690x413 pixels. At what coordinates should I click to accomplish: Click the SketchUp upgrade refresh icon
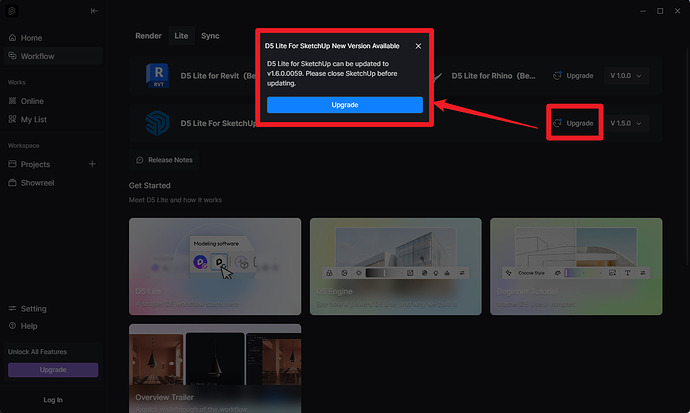coord(557,123)
